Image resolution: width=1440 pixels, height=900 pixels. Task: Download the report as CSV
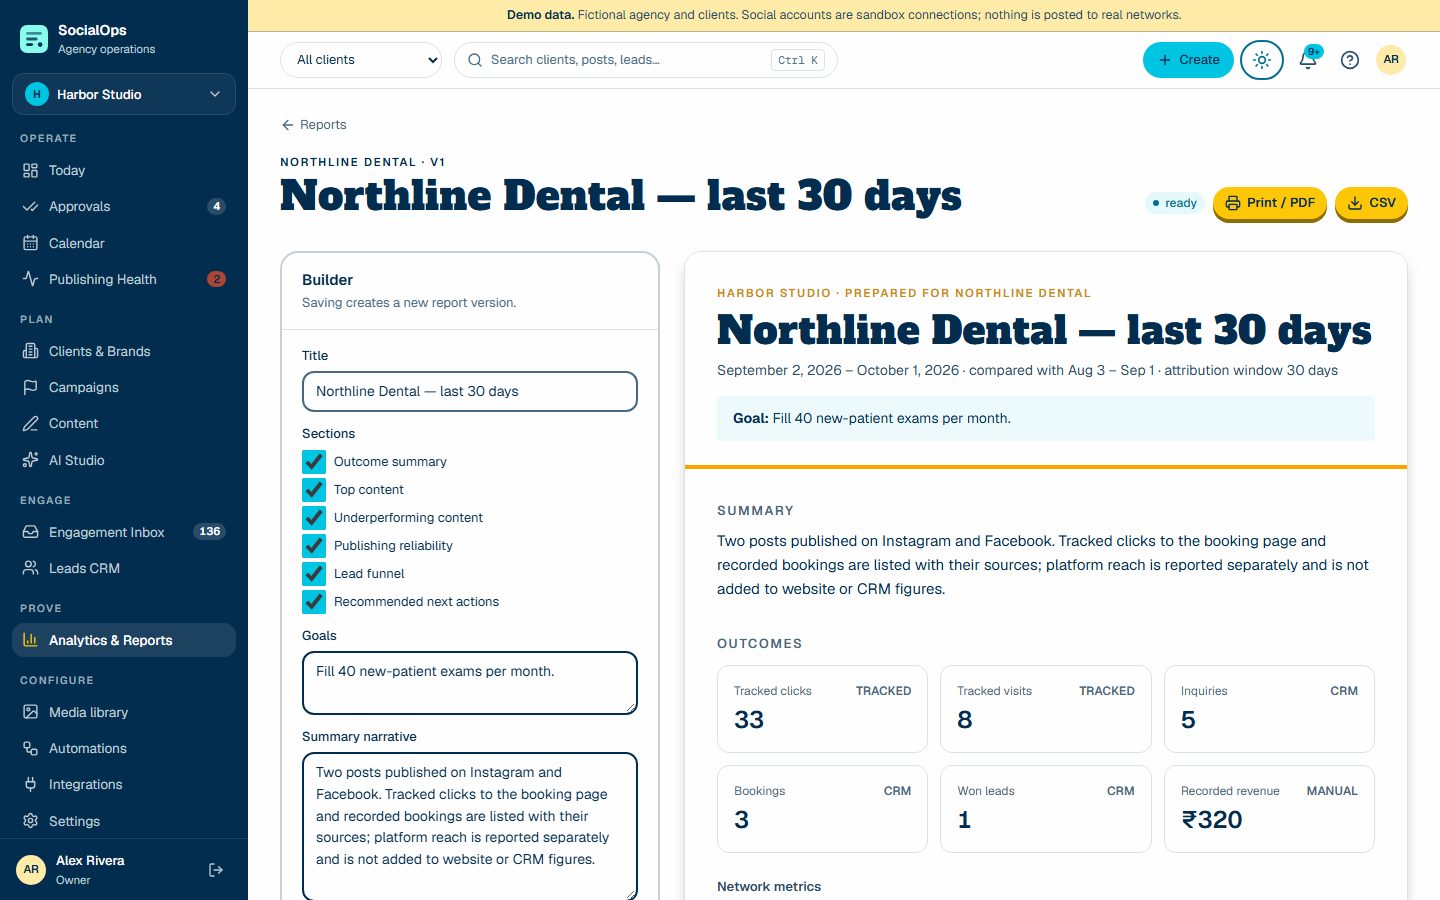coord(1371,203)
